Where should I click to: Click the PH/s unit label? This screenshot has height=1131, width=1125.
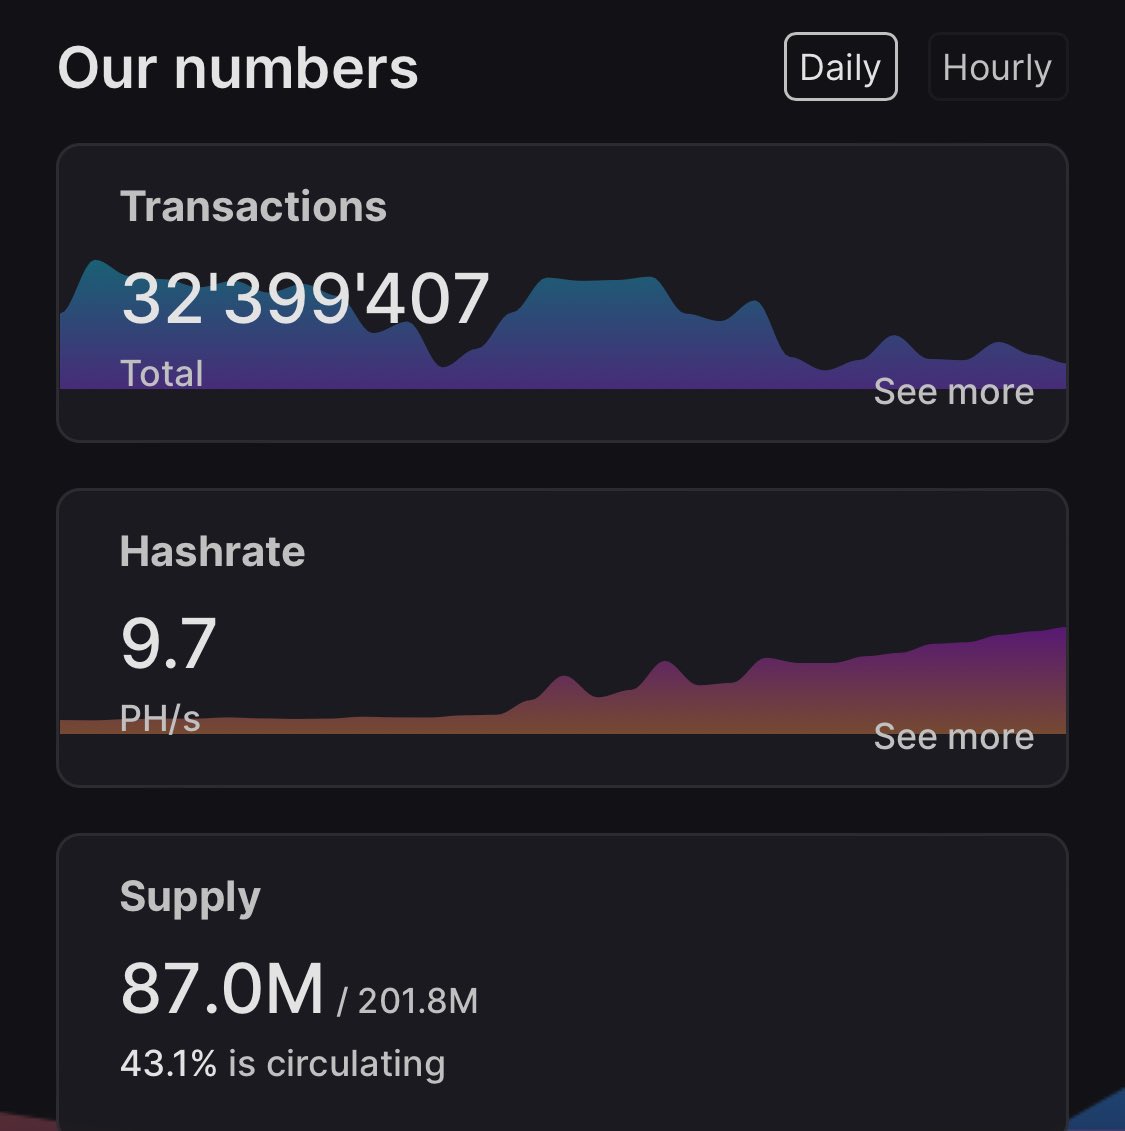tap(160, 718)
